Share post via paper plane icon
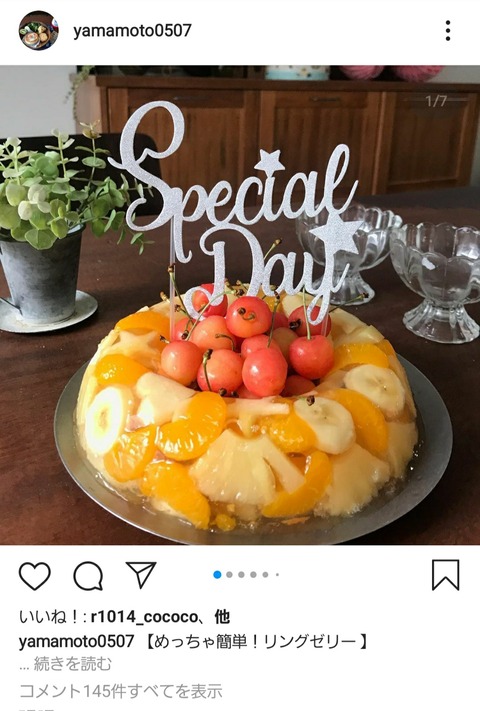Viewport: 480px width, 711px height. [141, 575]
